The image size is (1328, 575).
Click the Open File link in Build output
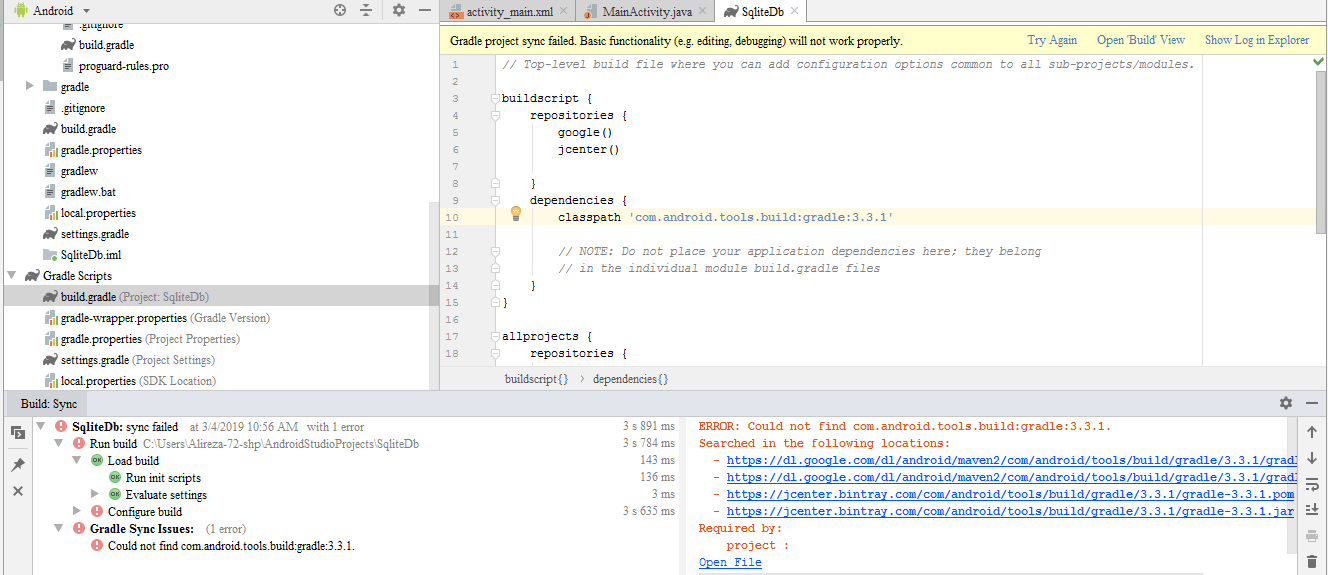730,562
